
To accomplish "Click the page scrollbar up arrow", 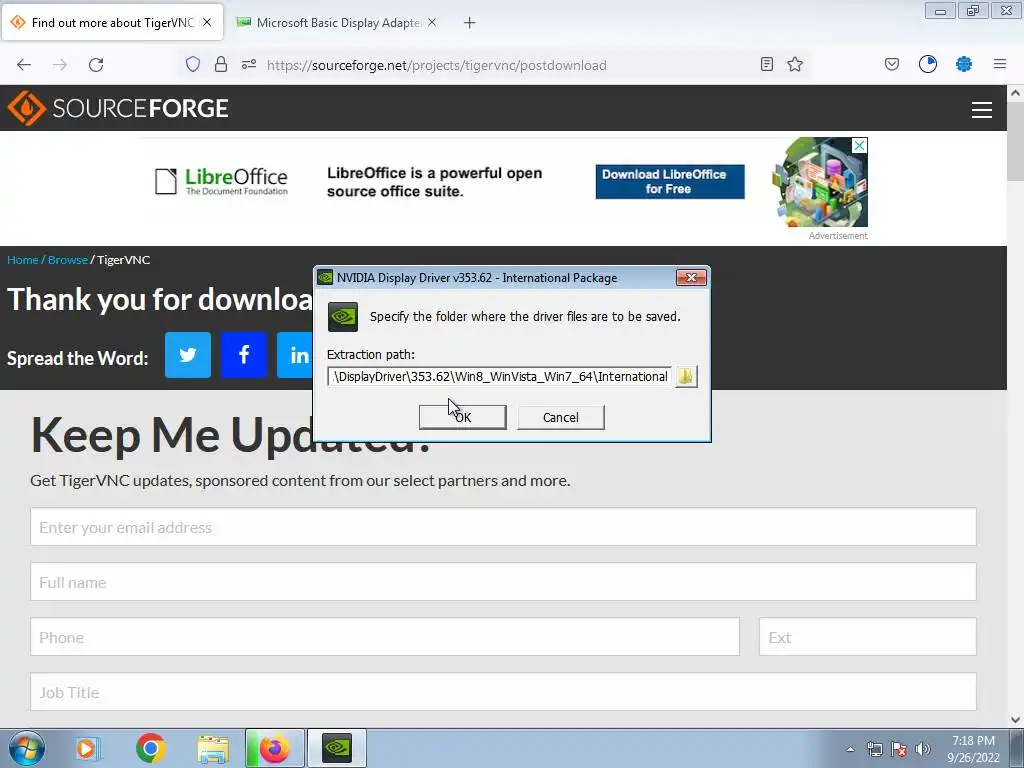I will [x=1016, y=93].
